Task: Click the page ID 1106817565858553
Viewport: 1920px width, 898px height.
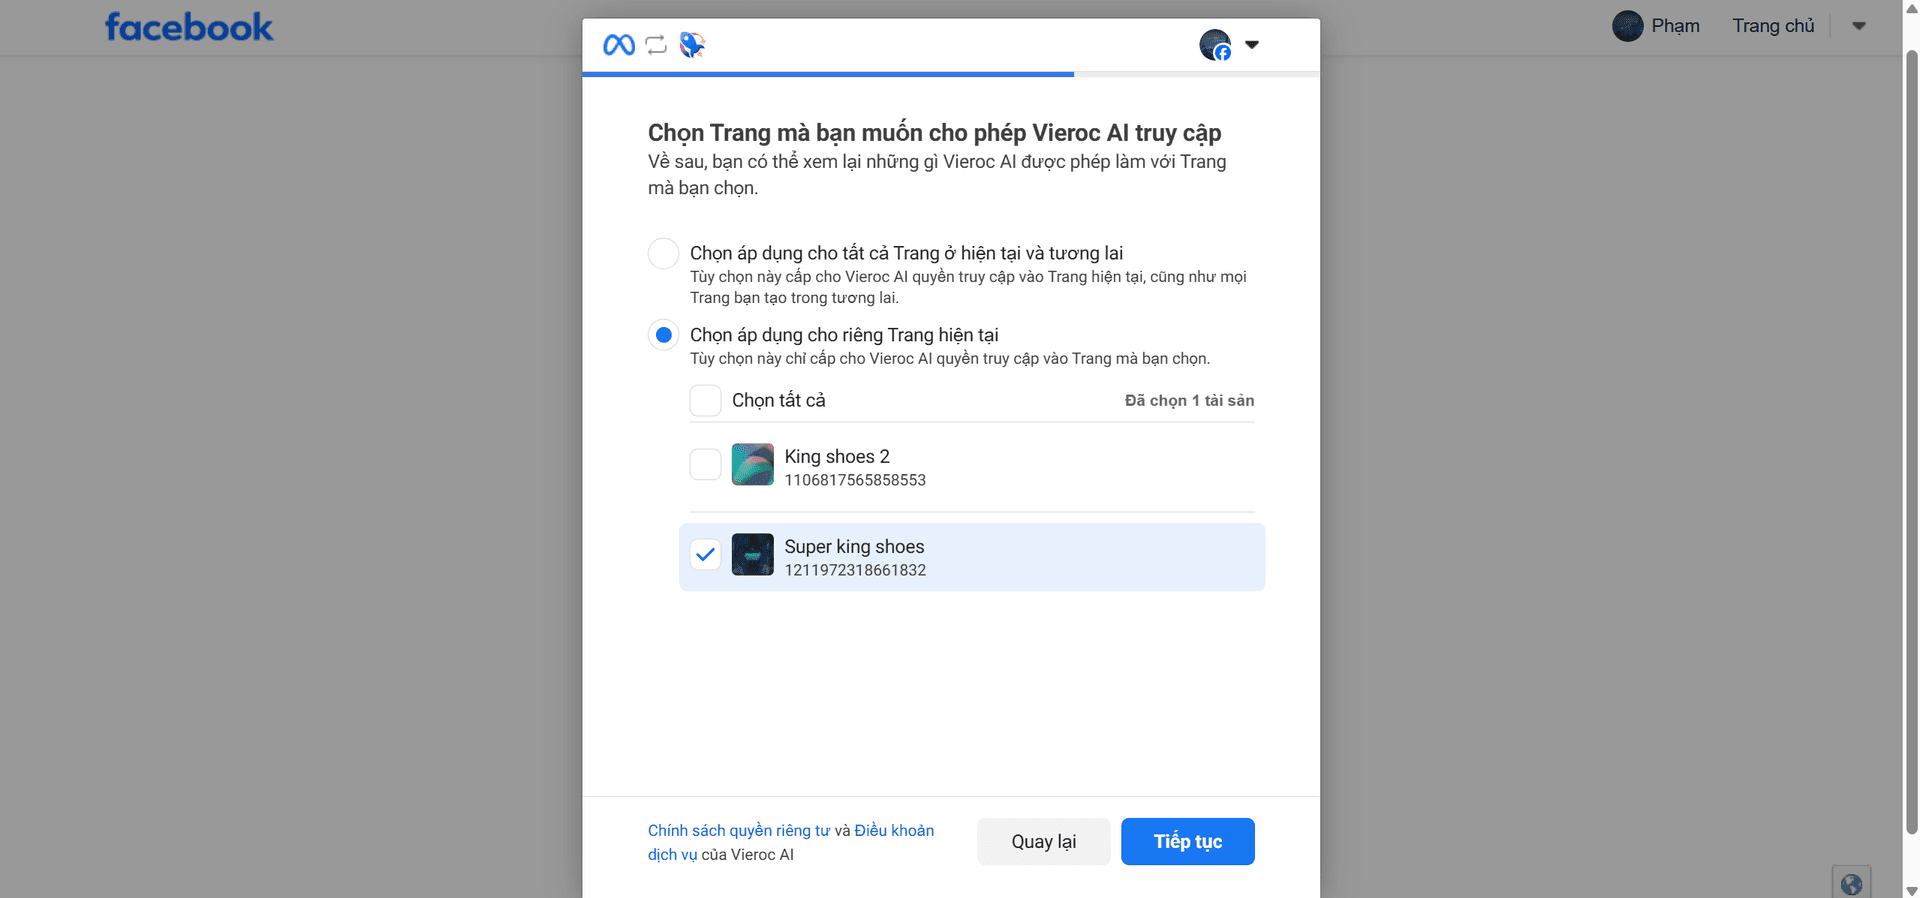Action: [x=855, y=480]
